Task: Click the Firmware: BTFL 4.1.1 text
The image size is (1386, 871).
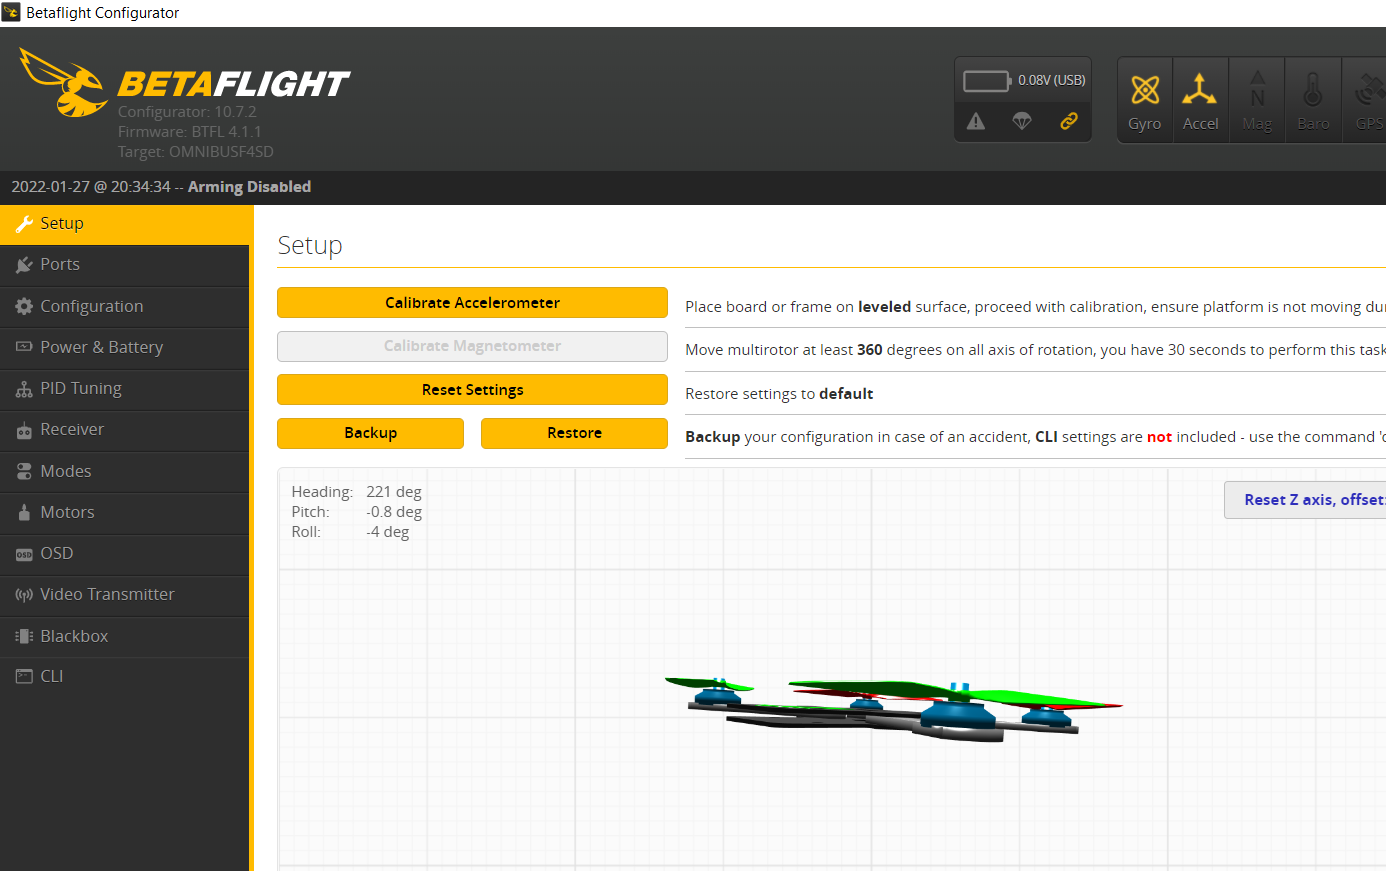Action: (190, 132)
